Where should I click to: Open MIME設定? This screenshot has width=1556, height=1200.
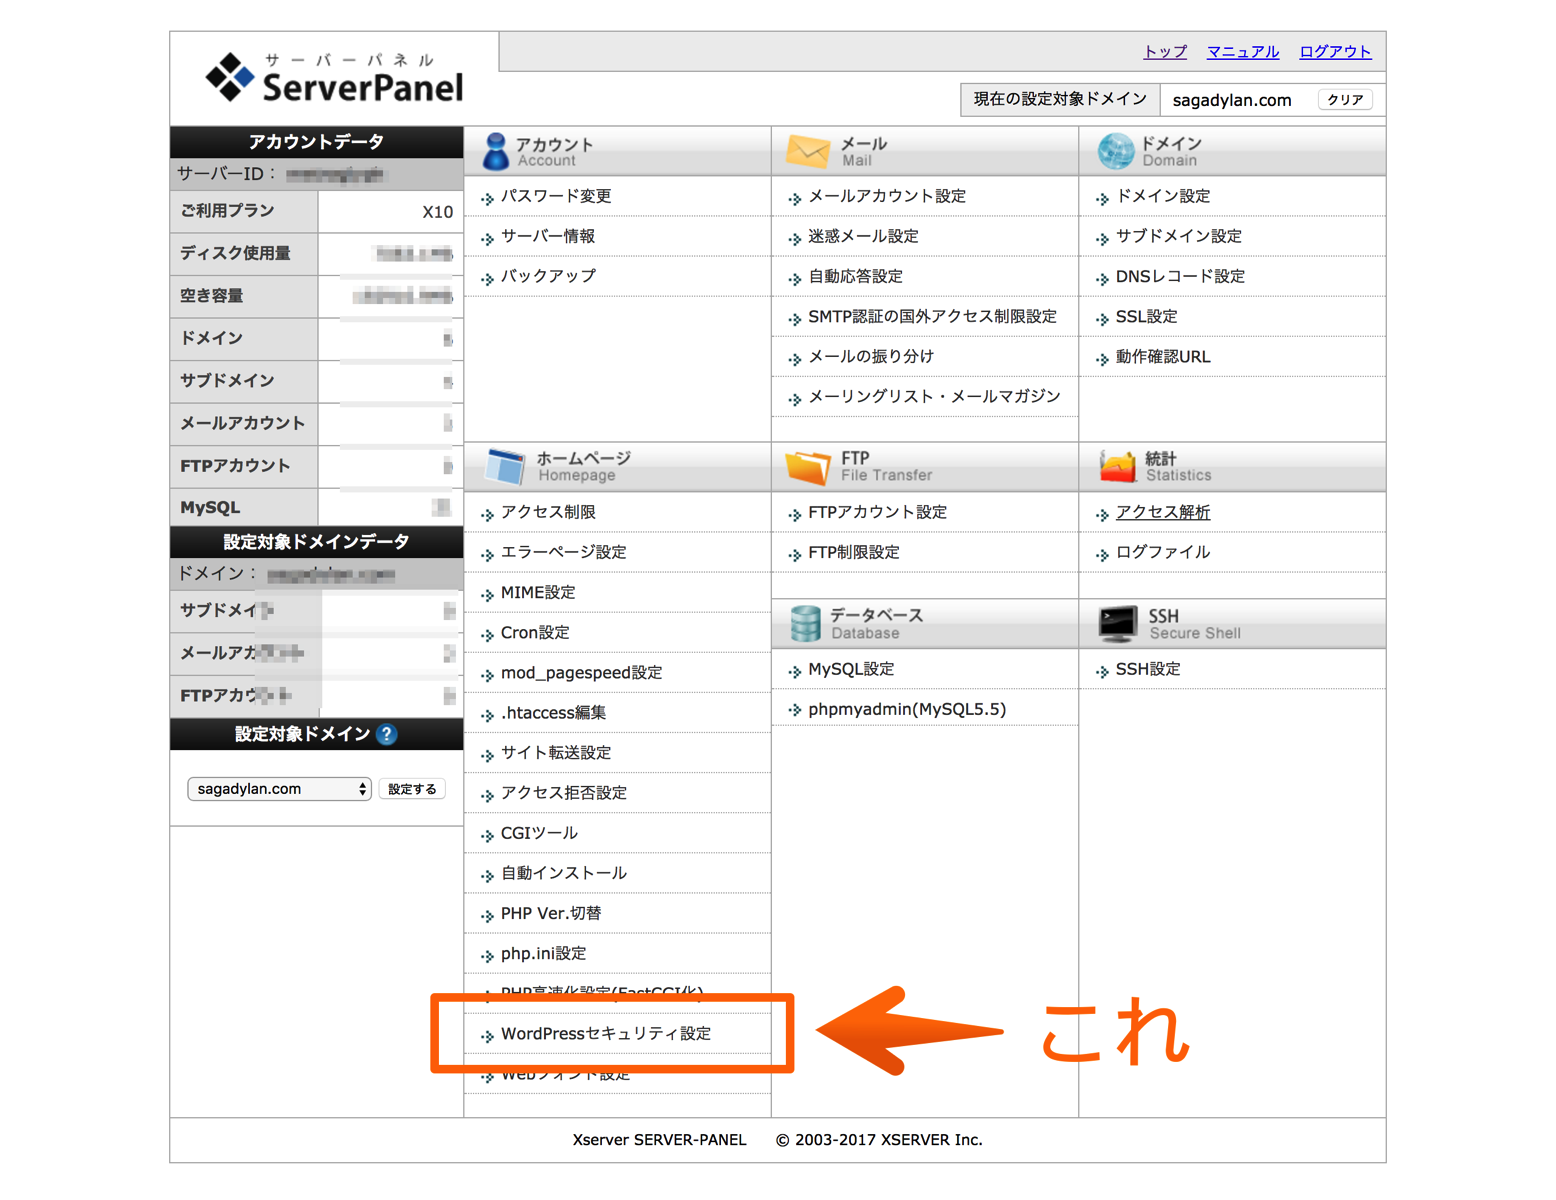click(538, 592)
